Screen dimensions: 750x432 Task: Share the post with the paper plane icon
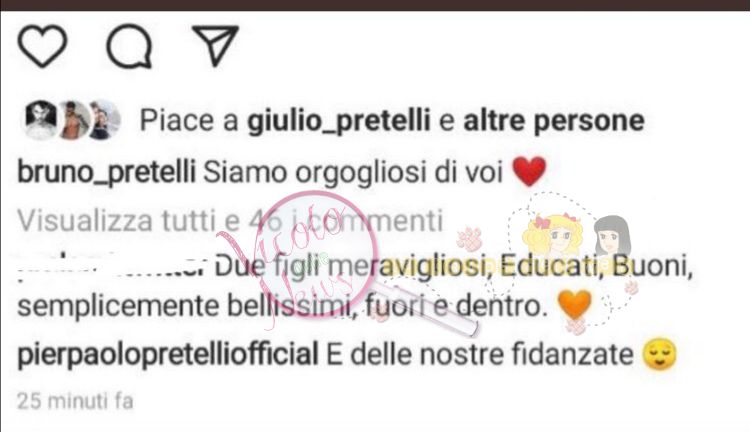pos(215,45)
